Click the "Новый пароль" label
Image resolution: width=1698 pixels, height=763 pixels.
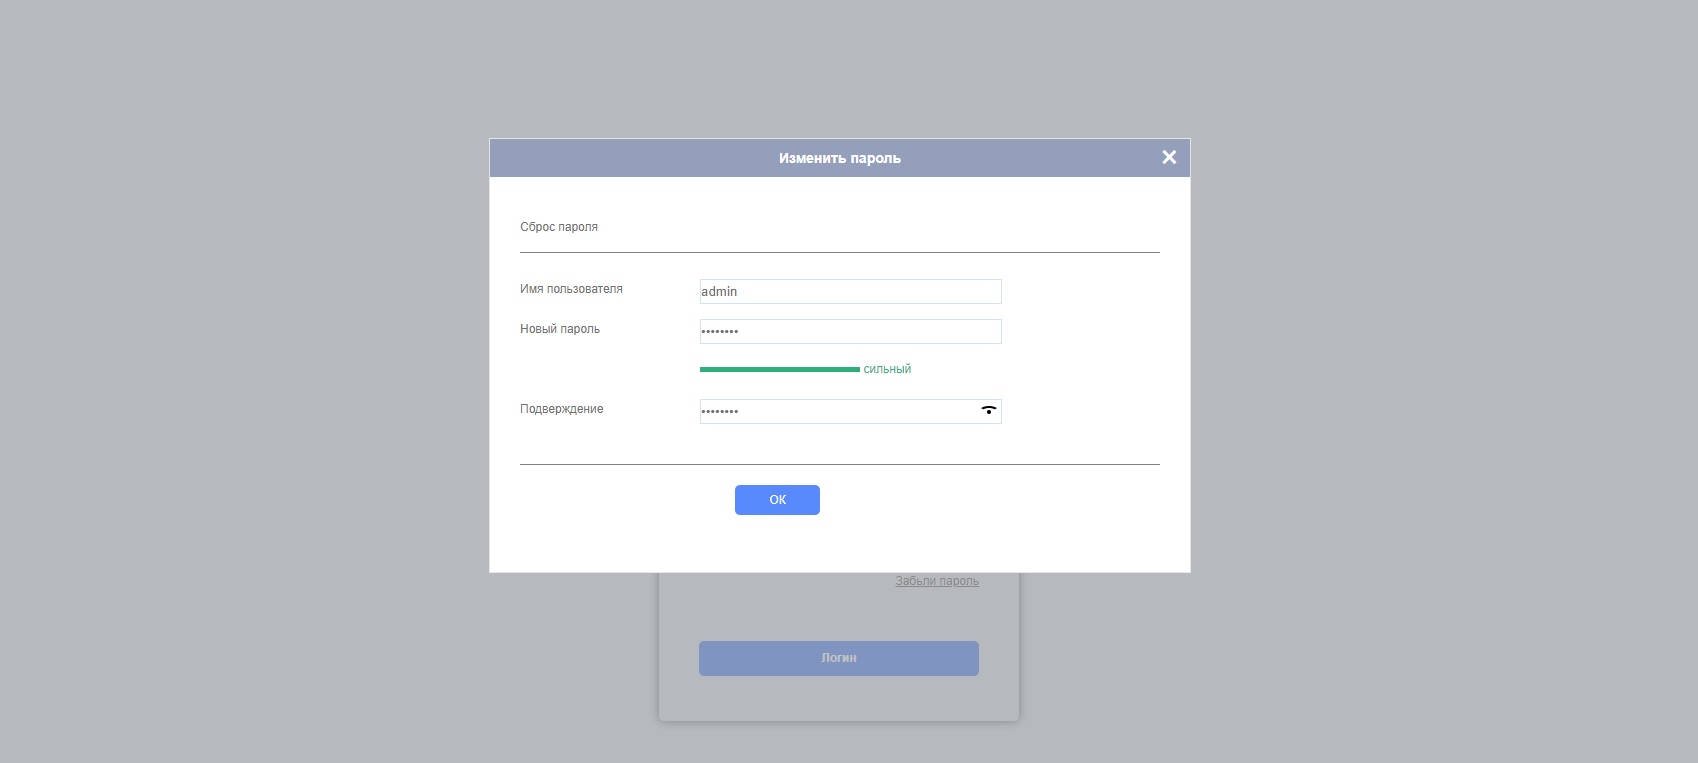tap(560, 329)
